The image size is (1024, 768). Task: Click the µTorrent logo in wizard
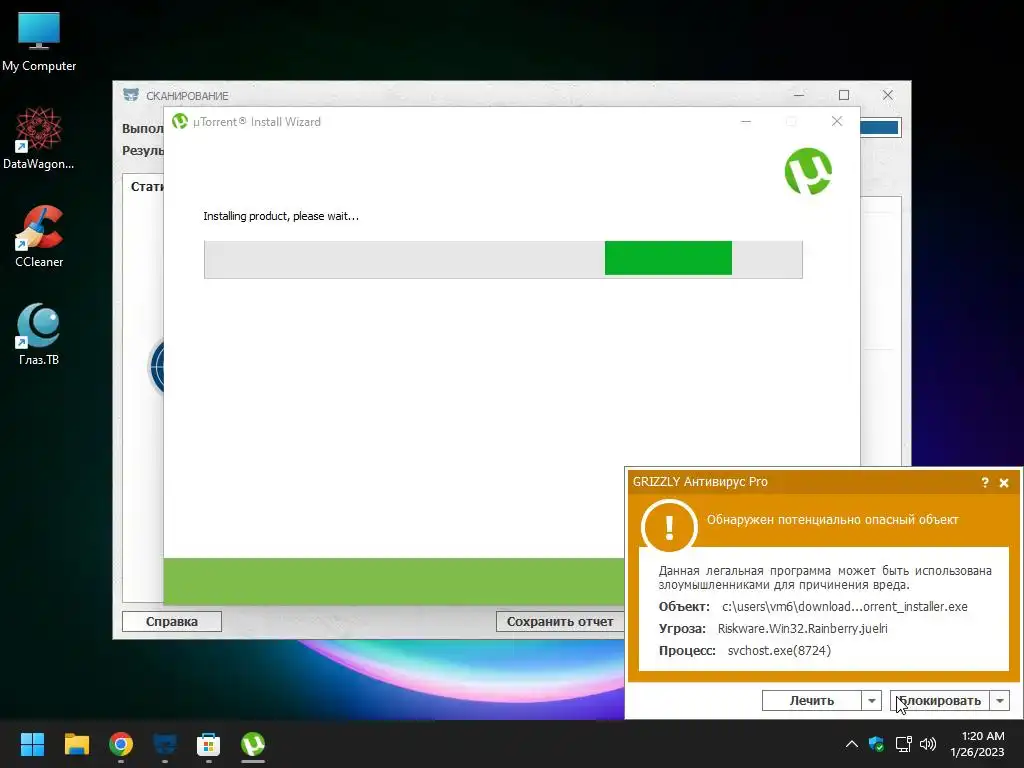coord(808,171)
